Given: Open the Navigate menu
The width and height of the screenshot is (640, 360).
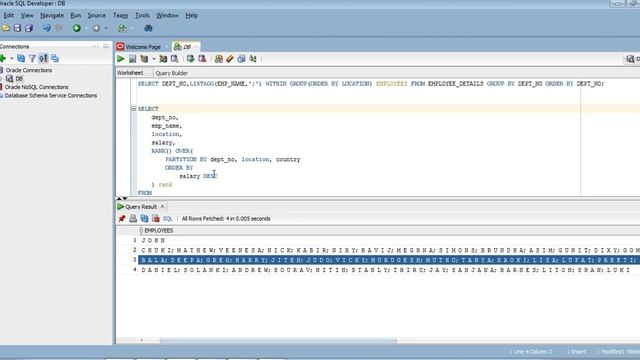Looking at the screenshot, I should coord(52,16).
